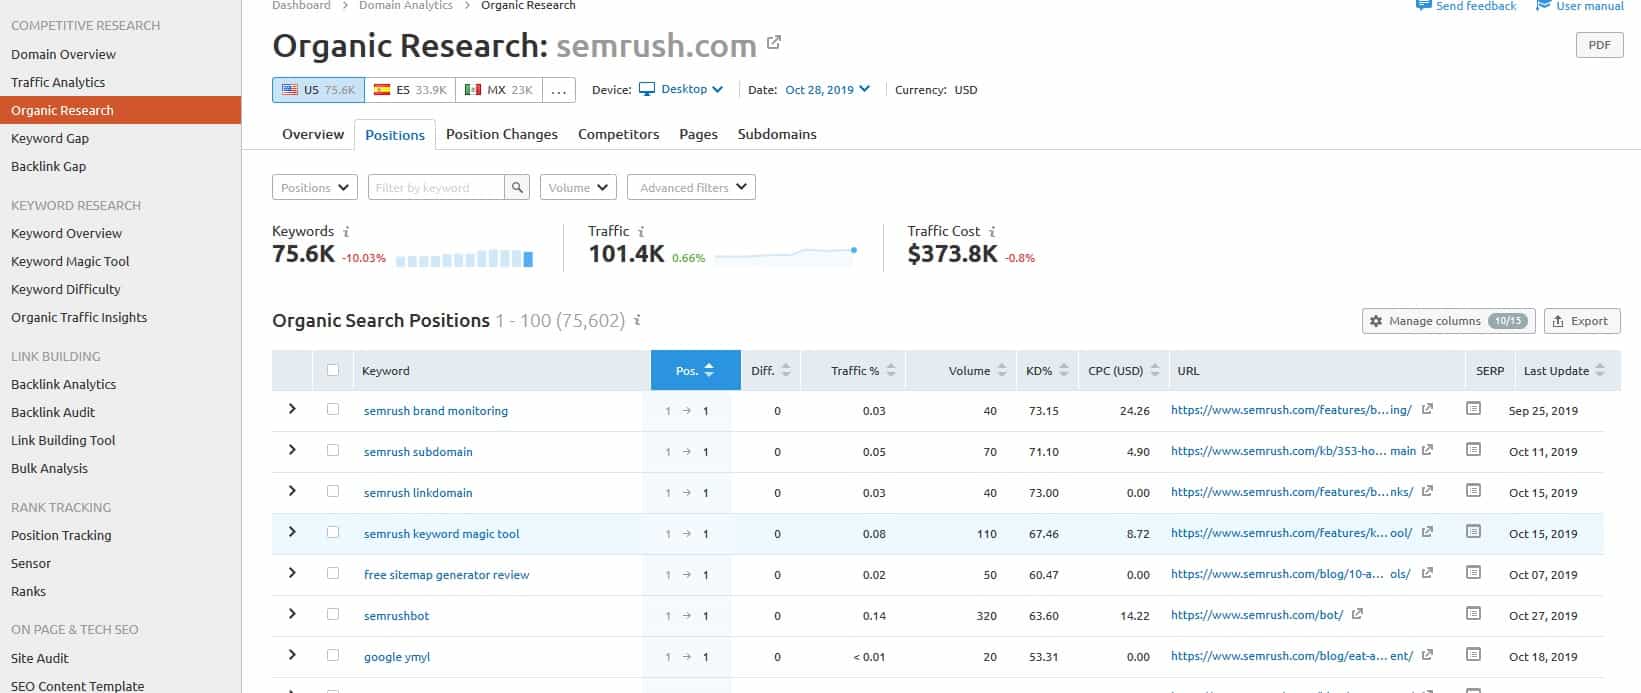Screen dimensions: 1641x693
Task: Click info icon beside Keywords metric
Action: (346, 232)
